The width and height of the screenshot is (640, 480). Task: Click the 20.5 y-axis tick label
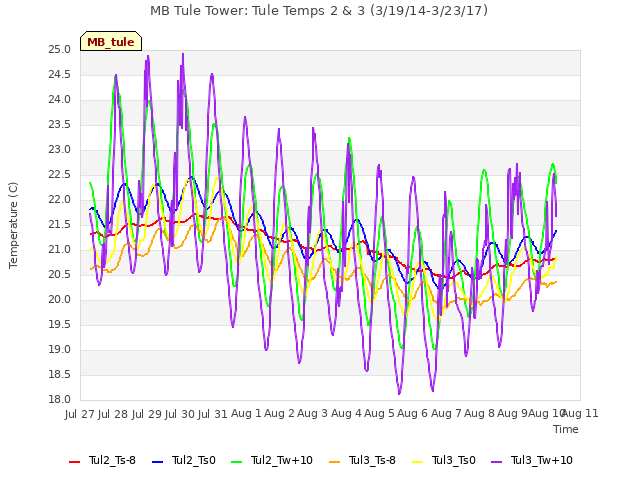point(60,275)
